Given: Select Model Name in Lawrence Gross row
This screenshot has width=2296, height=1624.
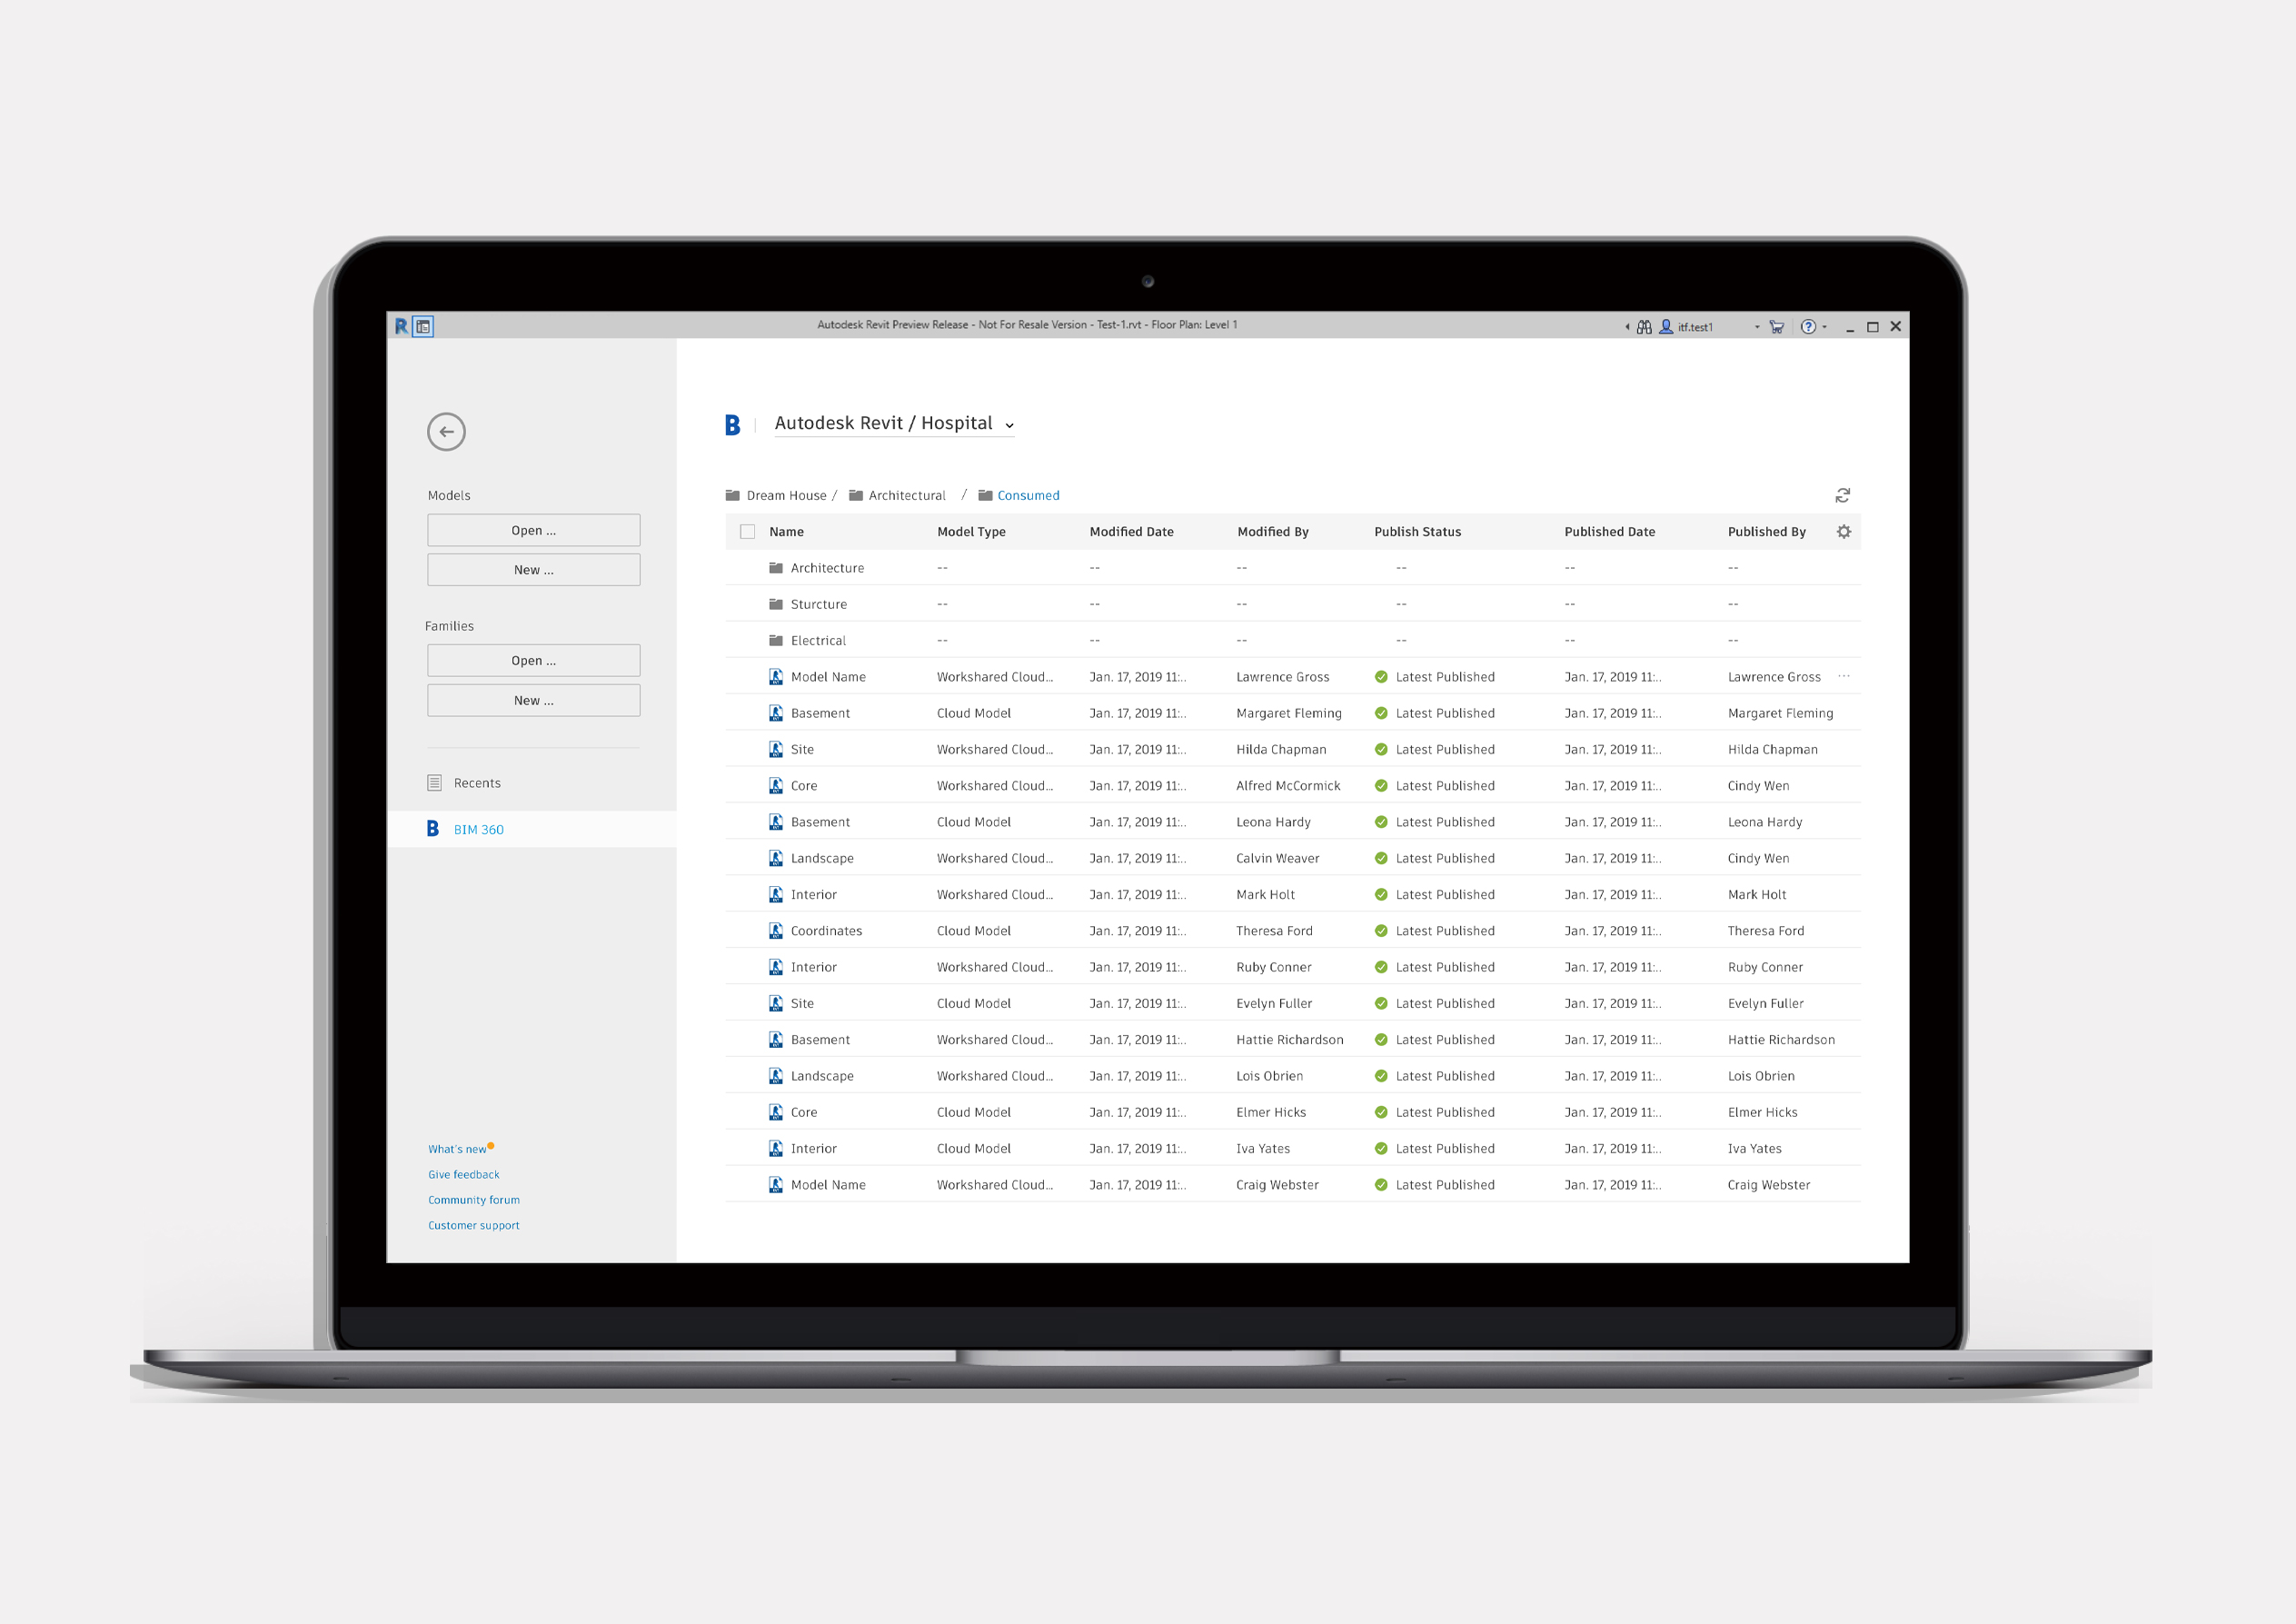Looking at the screenshot, I should 828,677.
